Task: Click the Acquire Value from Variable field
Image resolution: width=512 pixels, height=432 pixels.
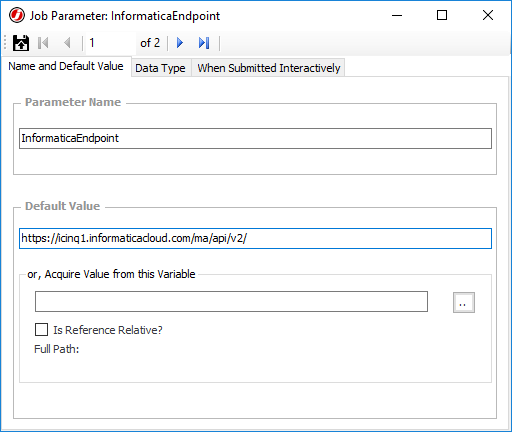Action: 231,302
